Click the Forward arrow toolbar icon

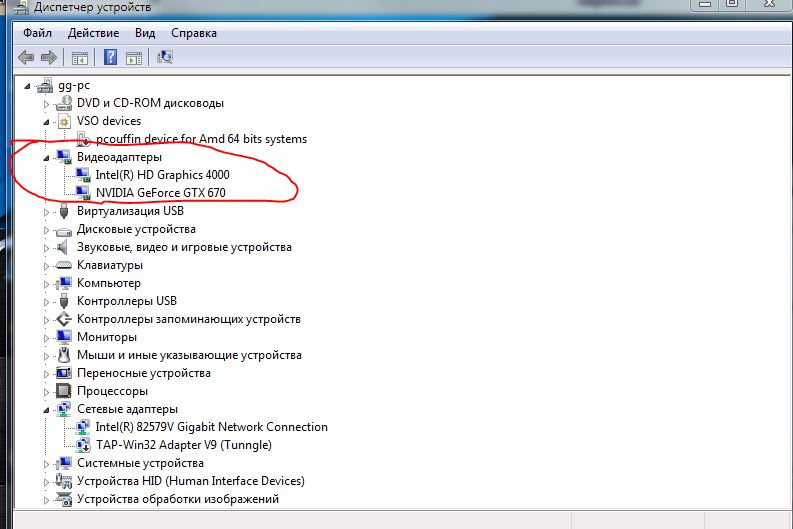(47, 57)
